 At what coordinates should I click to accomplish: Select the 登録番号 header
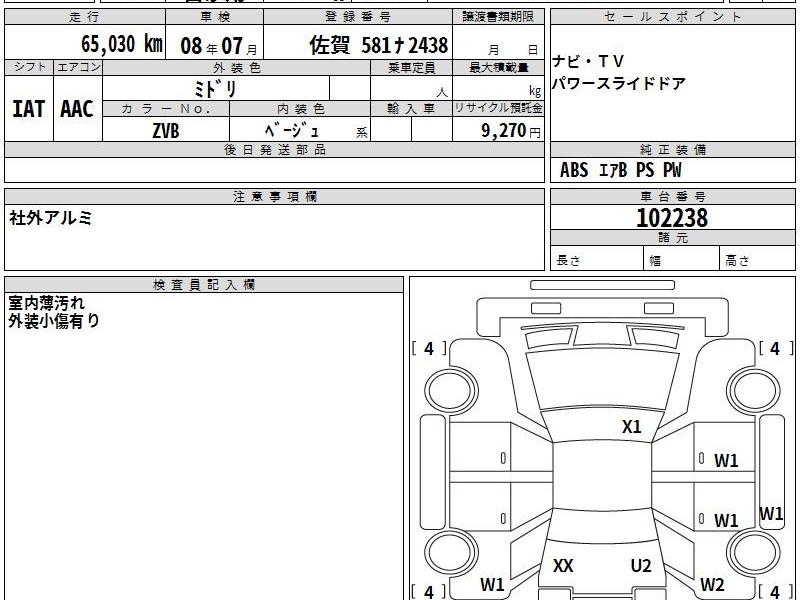[x=358, y=17]
